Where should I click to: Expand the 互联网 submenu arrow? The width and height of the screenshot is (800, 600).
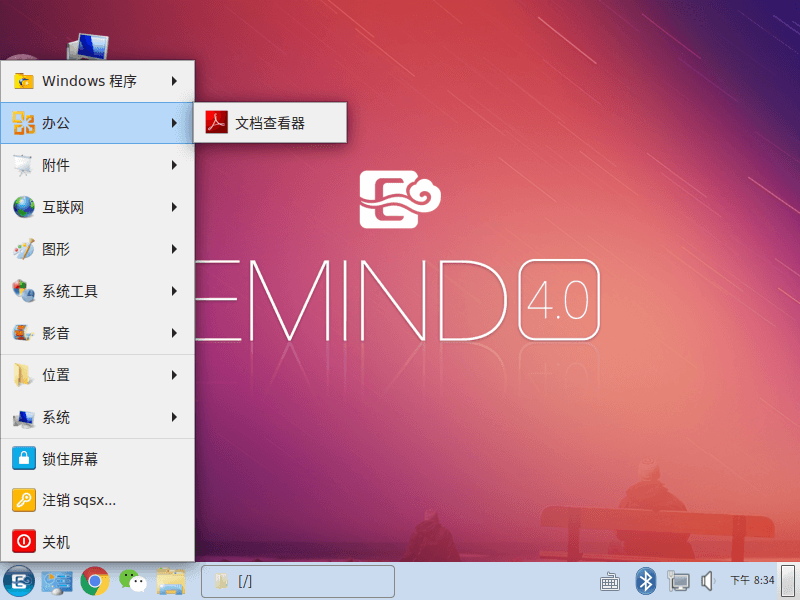click(174, 207)
